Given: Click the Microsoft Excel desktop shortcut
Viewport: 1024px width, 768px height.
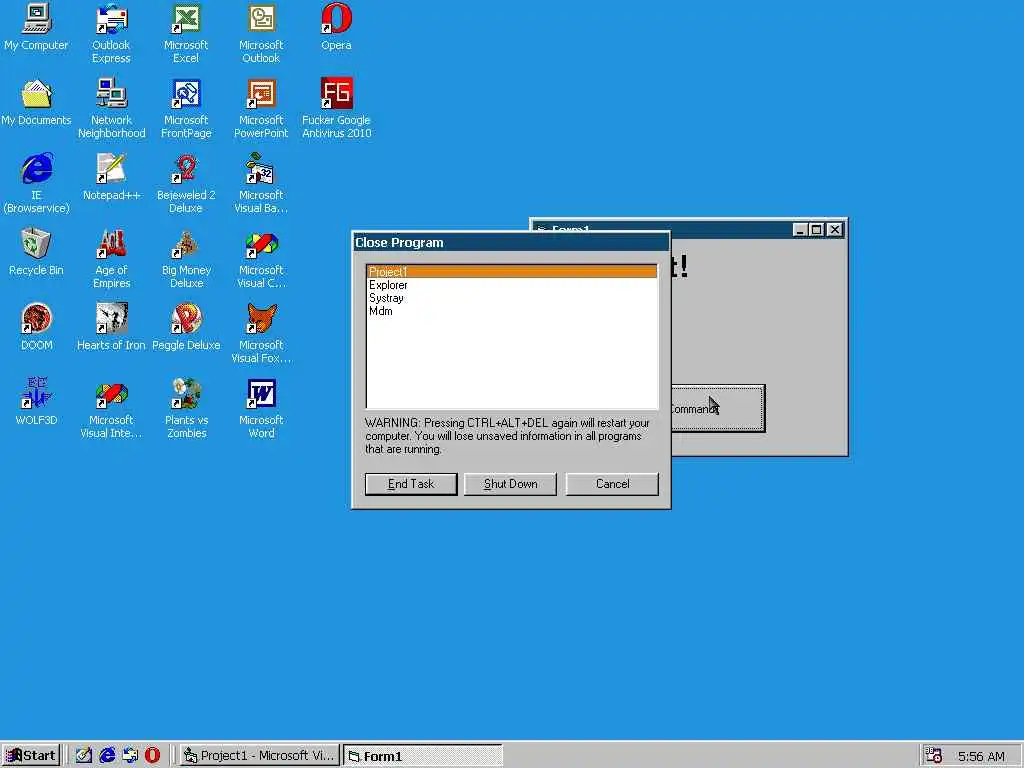Looking at the screenshot, I should click(x=186, y=33).
